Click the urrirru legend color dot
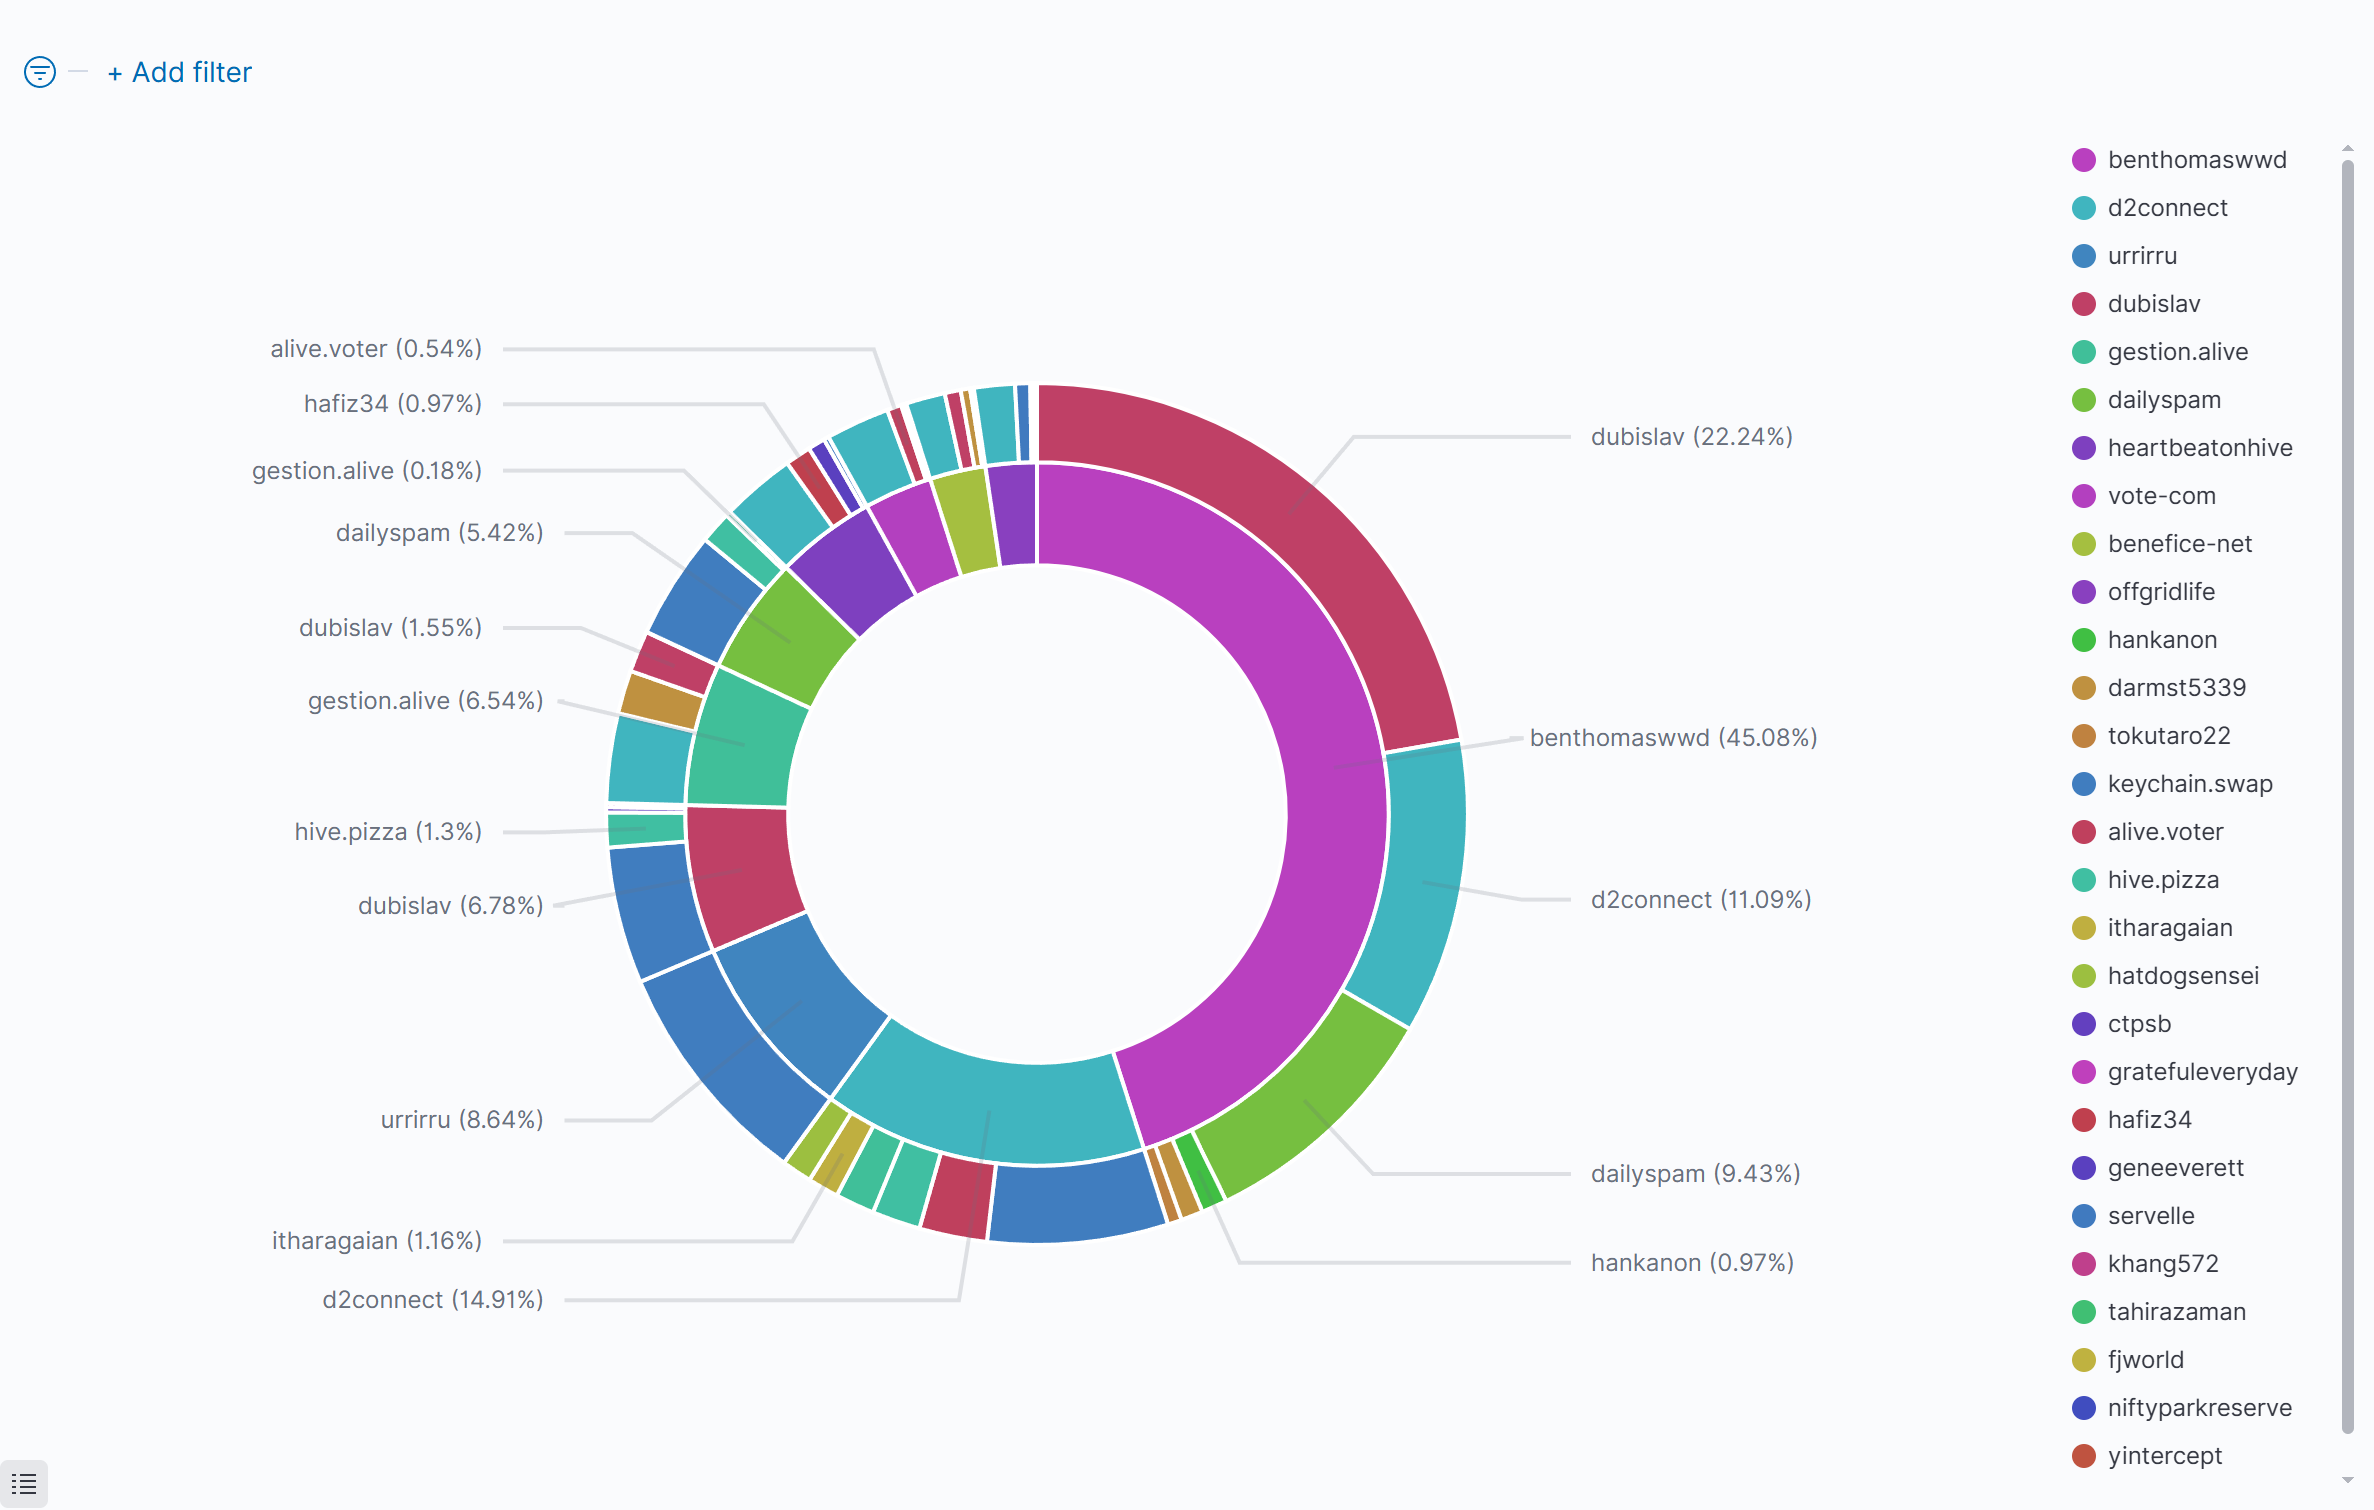The image size is (2374, 1510). [x=2083, y=256]
